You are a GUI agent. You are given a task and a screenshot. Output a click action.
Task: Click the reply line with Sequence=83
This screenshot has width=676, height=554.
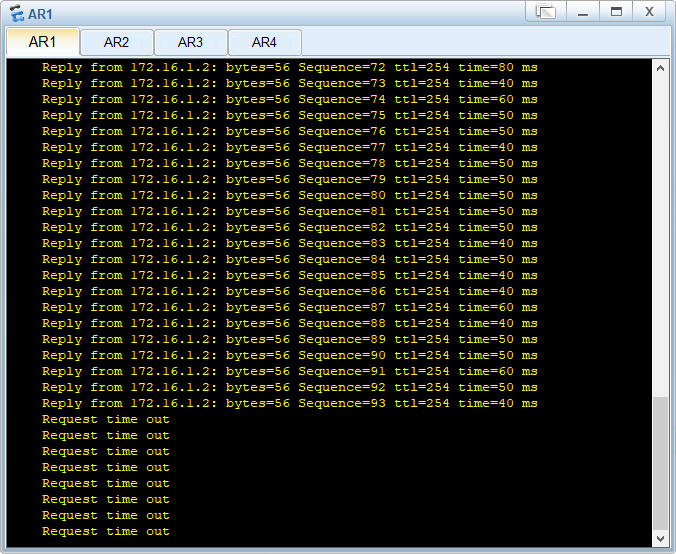290,243
